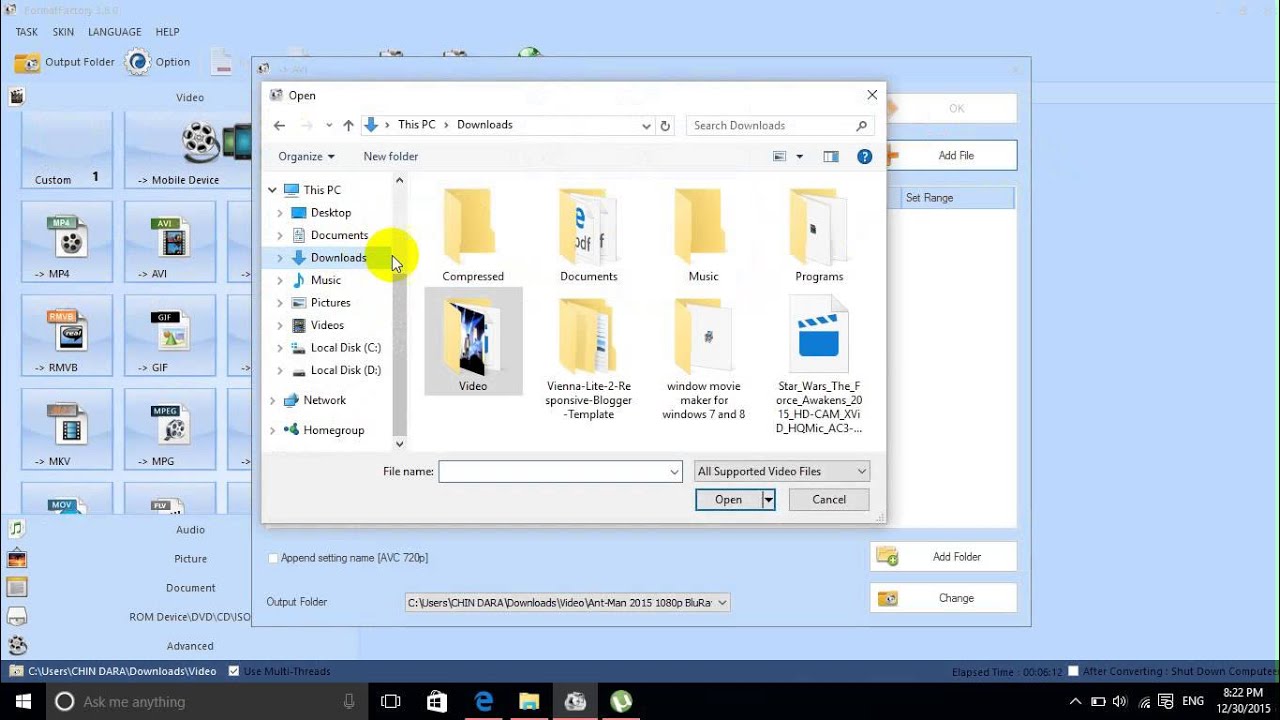Click the Help icon in Open dialog

(x=865, y=156)
